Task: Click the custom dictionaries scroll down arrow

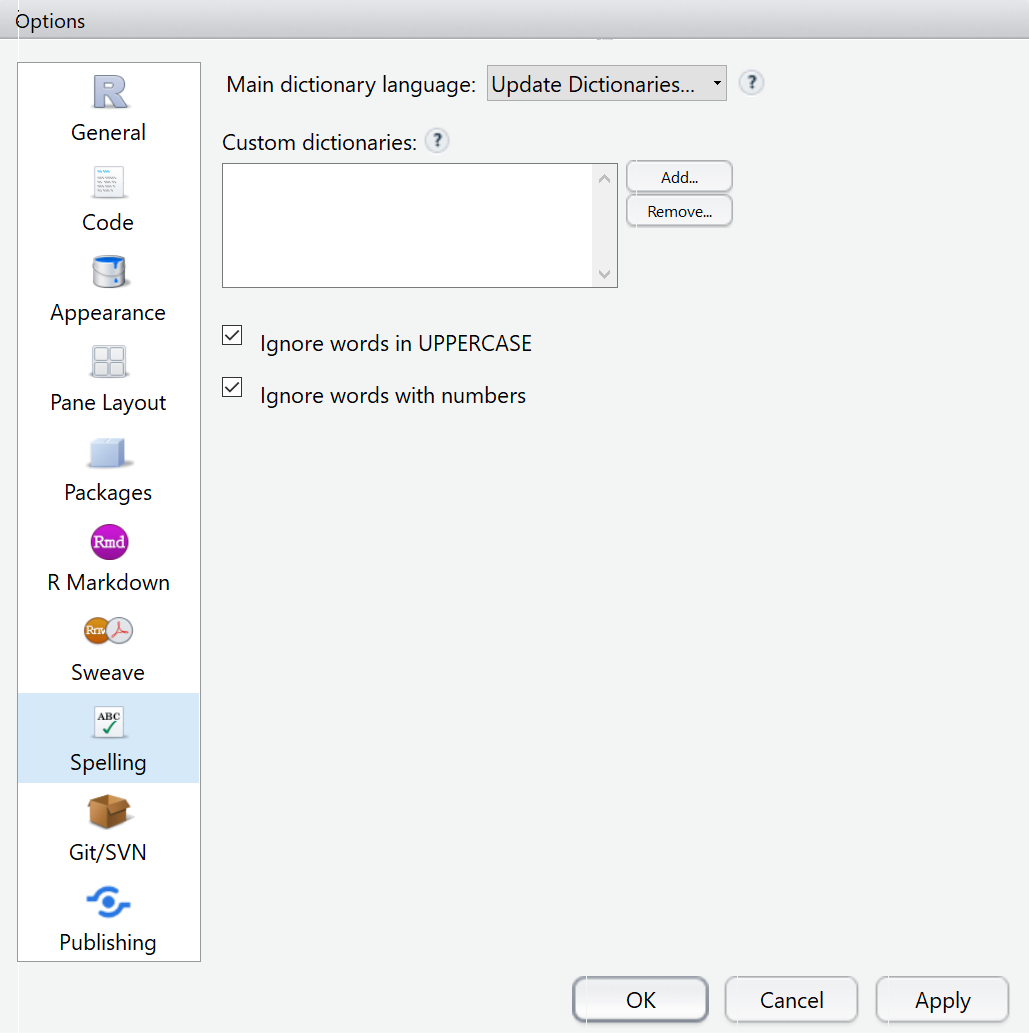Action: pyautogui.click(x=604, y=273)
